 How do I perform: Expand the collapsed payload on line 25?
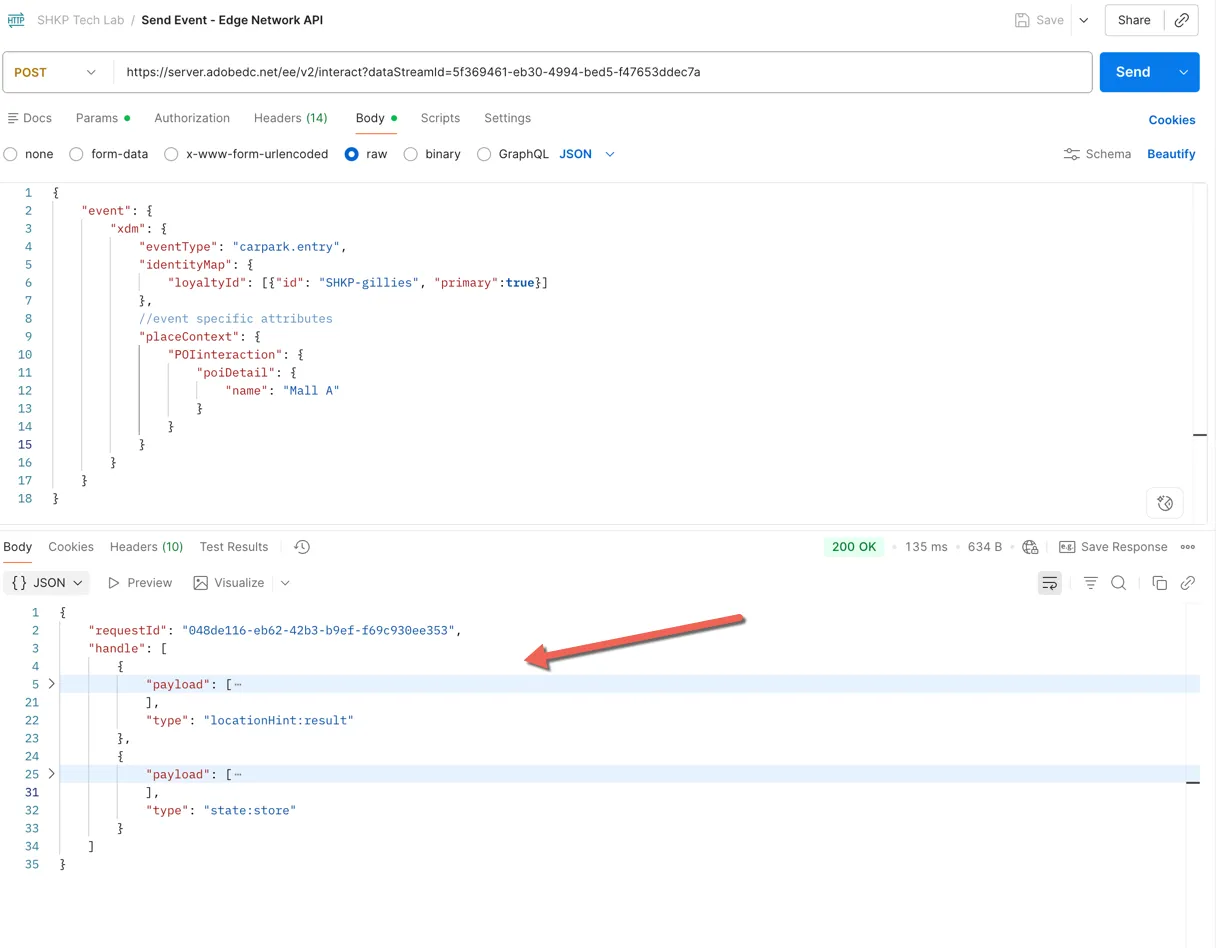(52, 774)
